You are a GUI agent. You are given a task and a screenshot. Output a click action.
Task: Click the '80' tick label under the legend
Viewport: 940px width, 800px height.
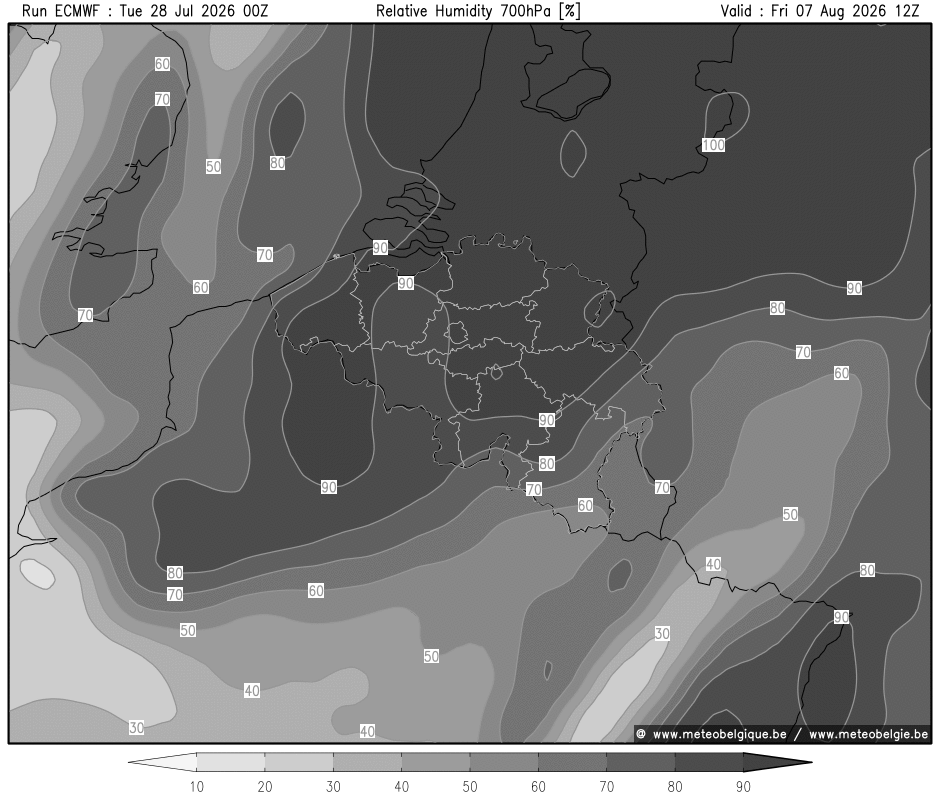coord(675,787)
